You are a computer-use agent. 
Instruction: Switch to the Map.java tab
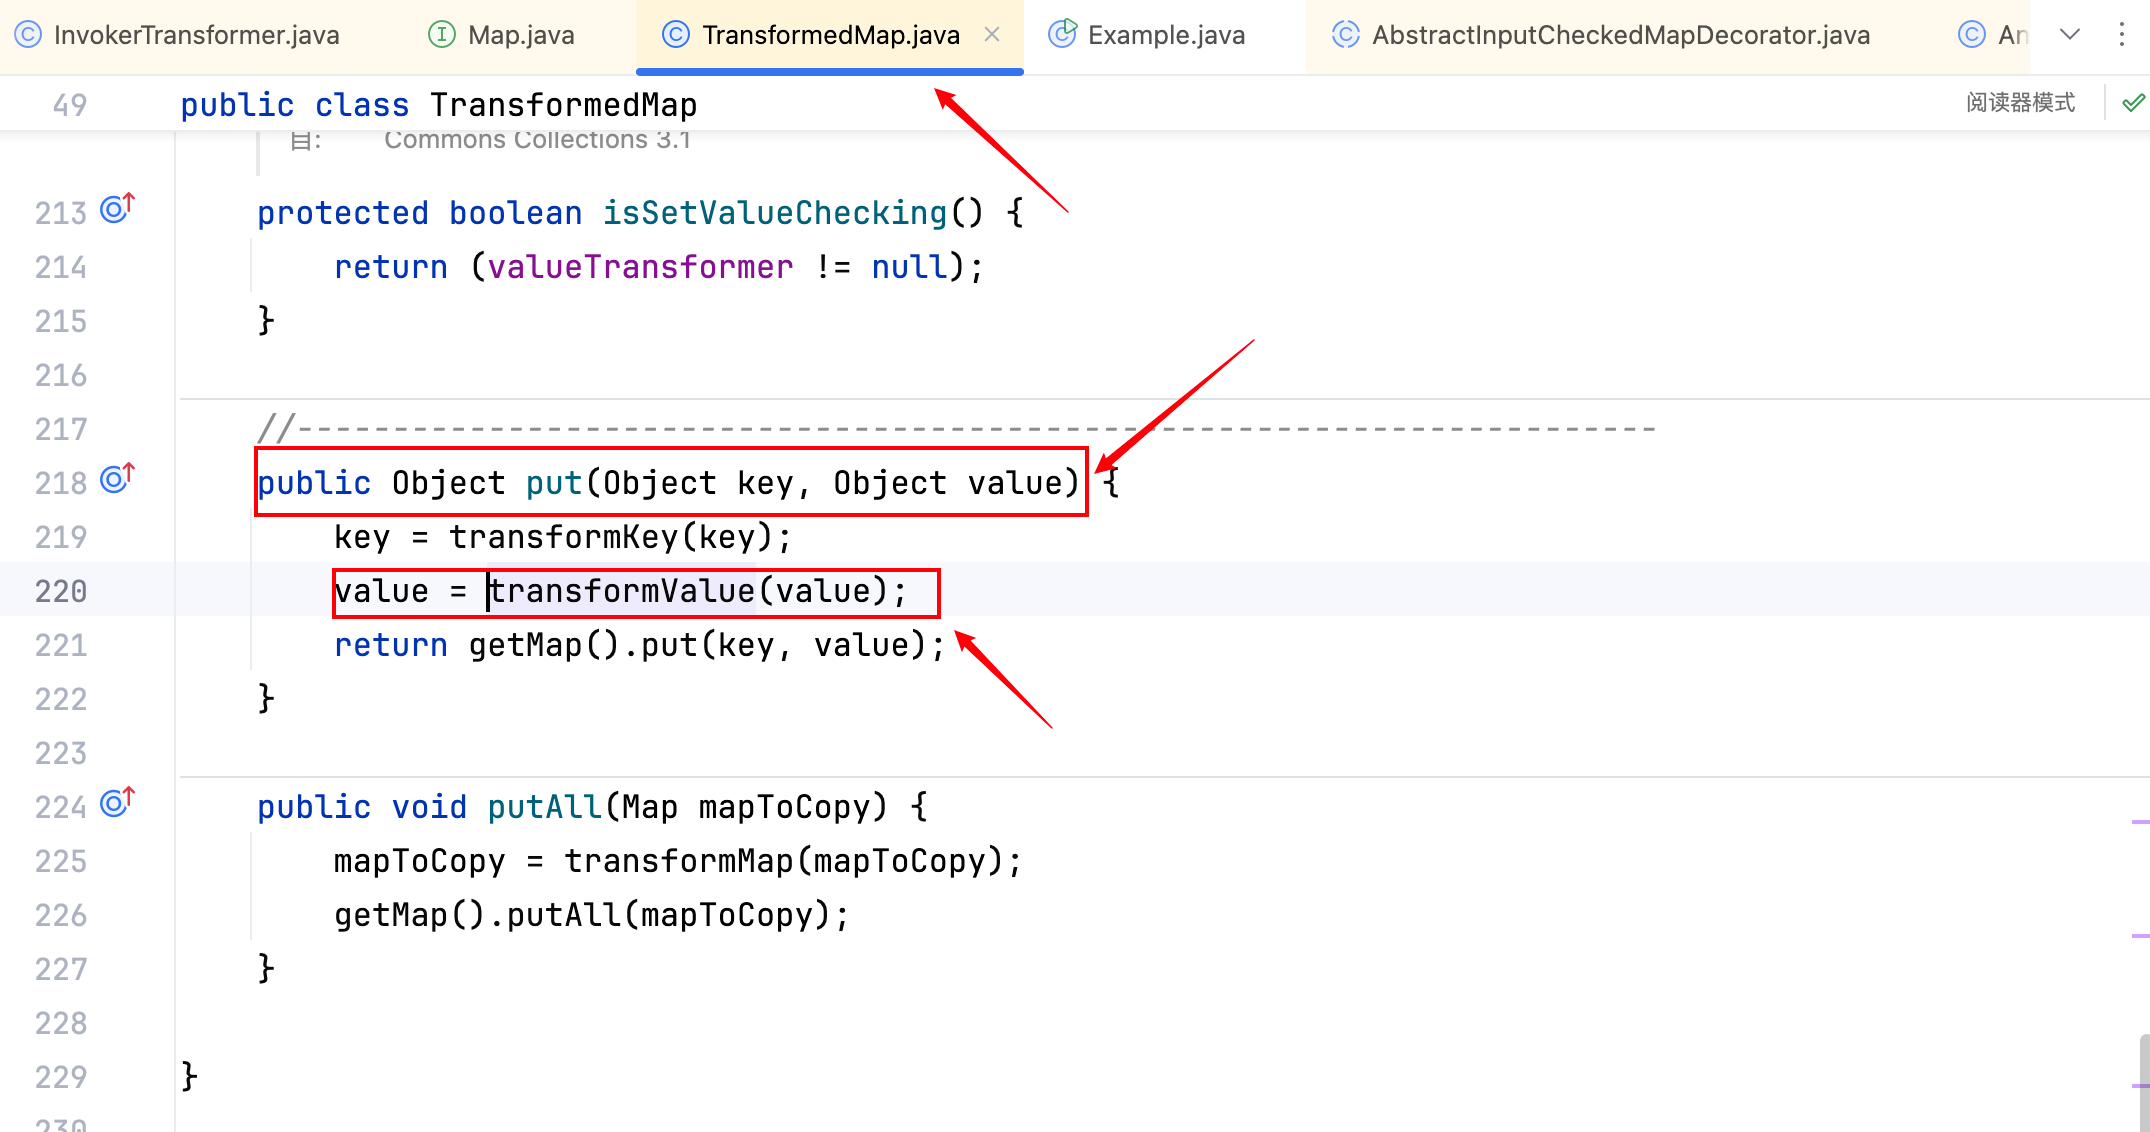520,35
